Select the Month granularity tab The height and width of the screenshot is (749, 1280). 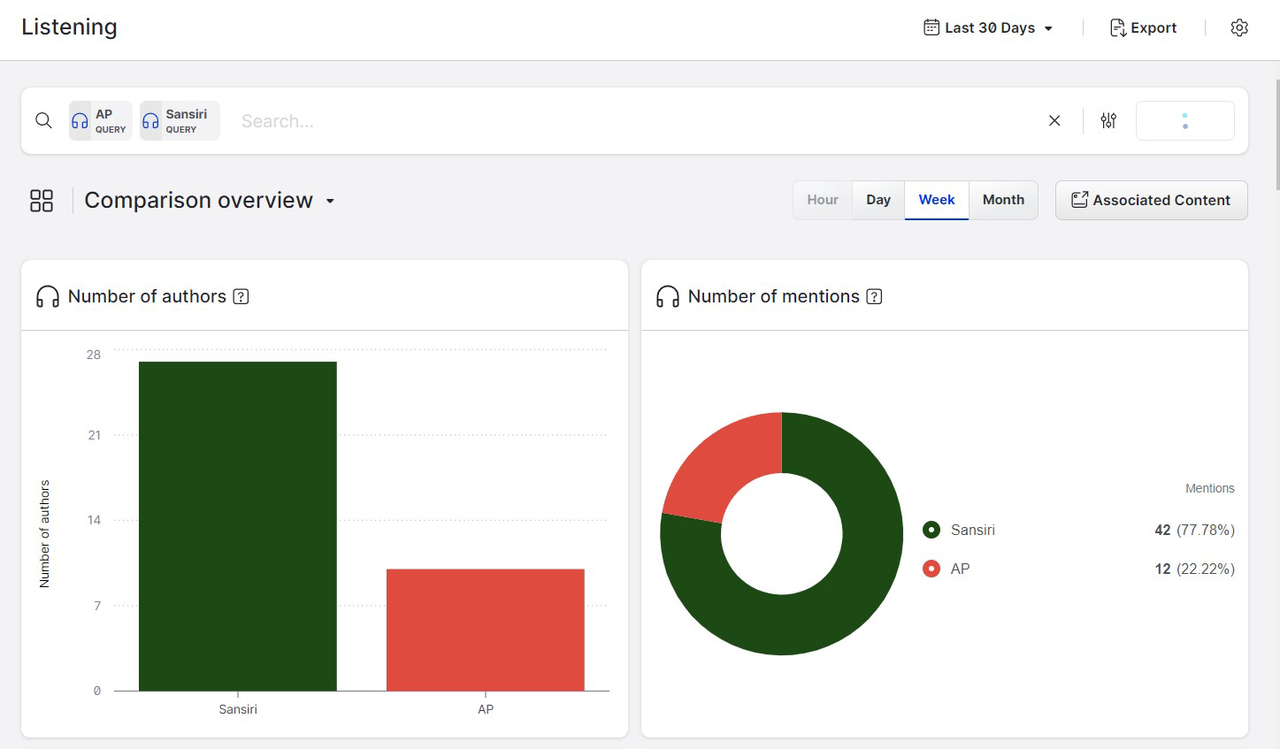coord(1003,200)
